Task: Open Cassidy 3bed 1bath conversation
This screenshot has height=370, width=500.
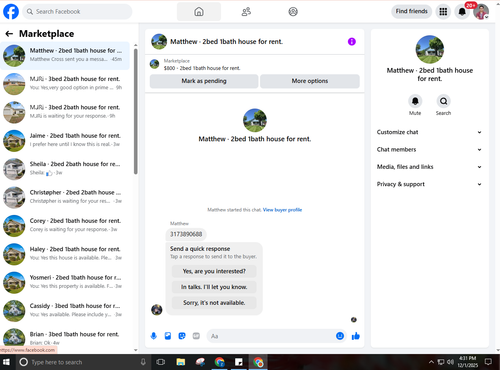Action: coord(65,311)
